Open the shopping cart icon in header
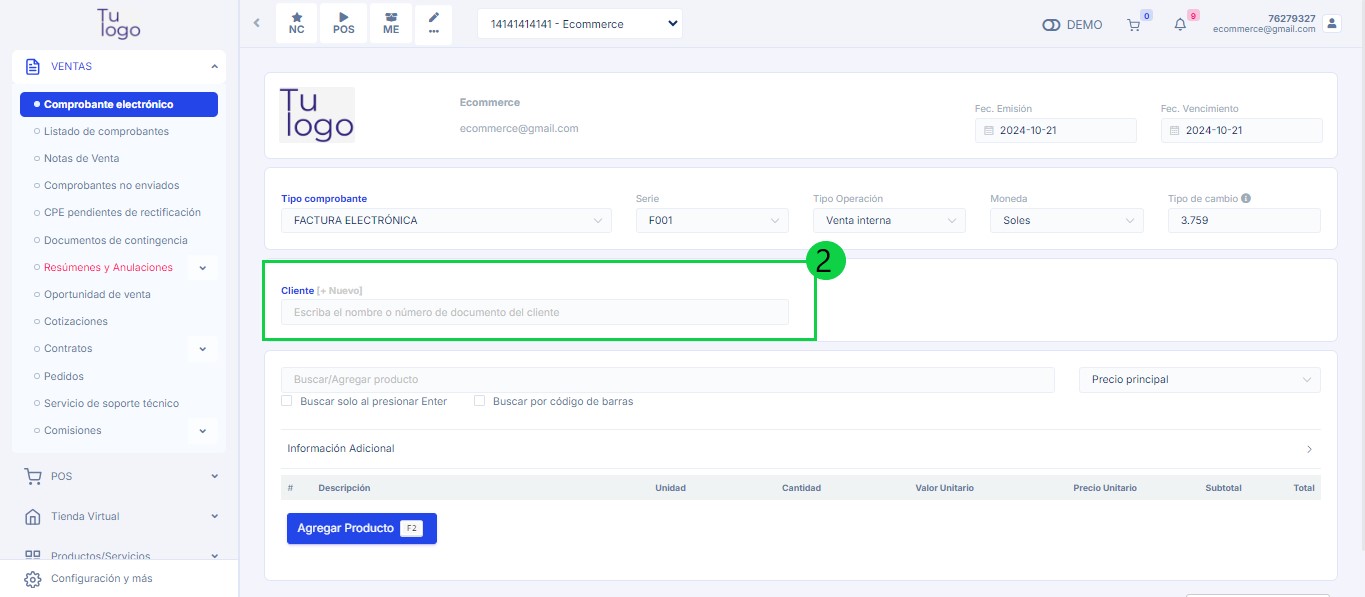 point(1134,25)
